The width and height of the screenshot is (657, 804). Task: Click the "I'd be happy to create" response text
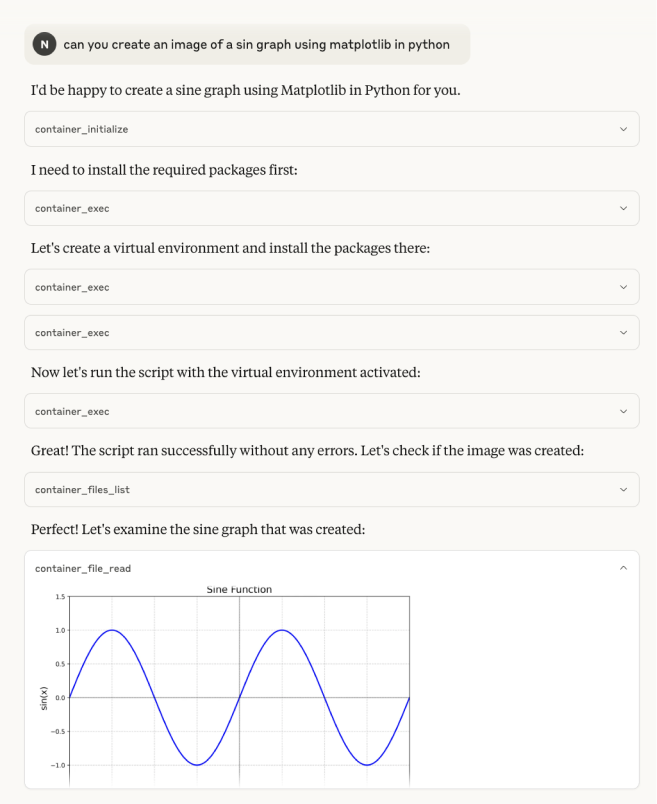[245, 91]
